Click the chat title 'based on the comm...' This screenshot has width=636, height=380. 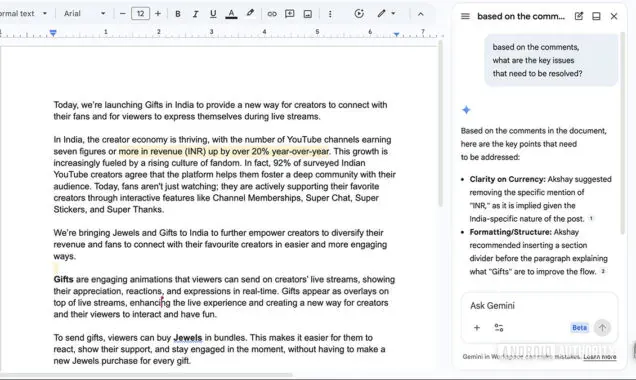[x=521, y=16]
